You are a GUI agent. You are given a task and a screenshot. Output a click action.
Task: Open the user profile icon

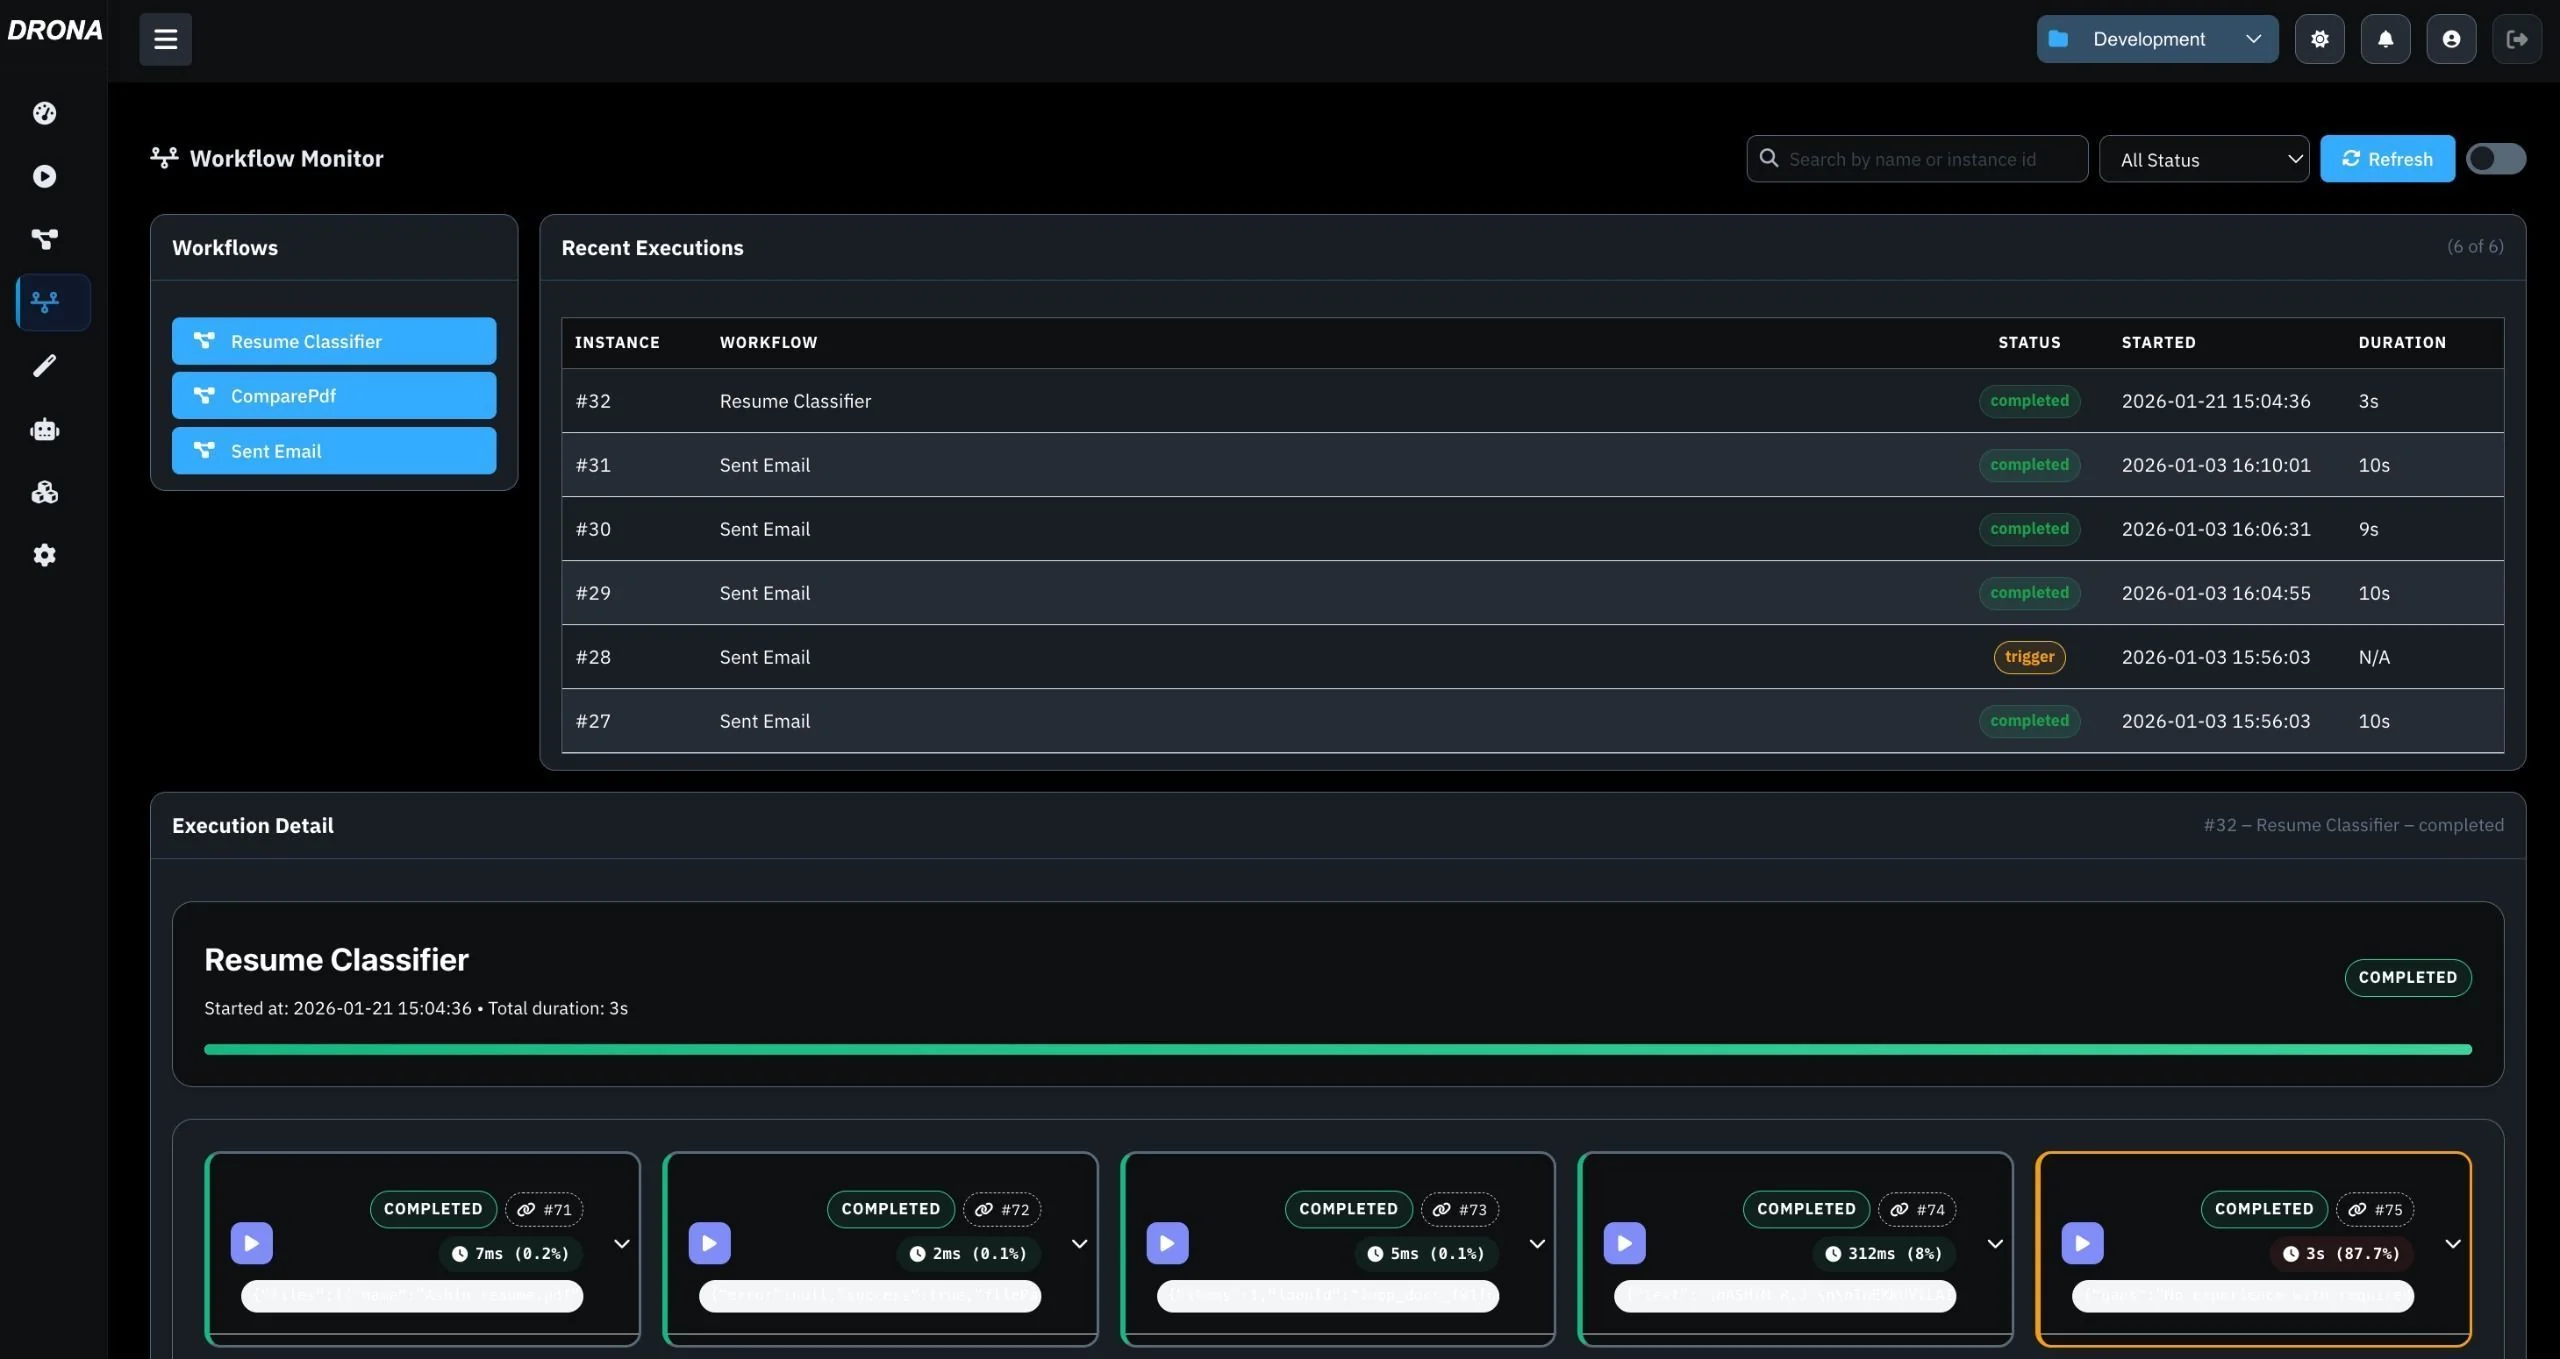2451,39
